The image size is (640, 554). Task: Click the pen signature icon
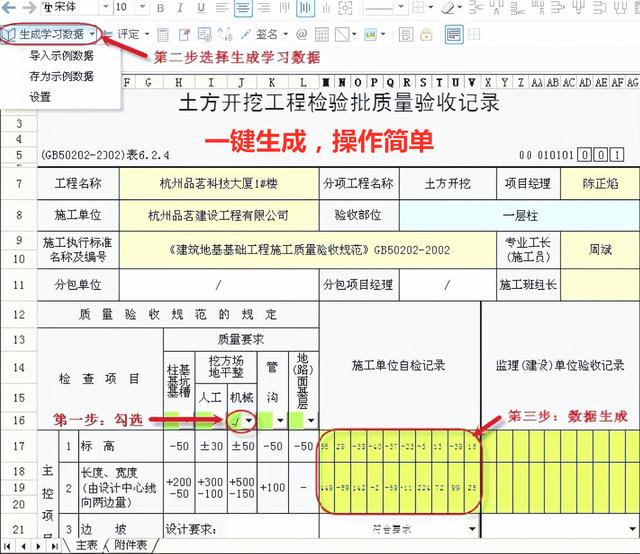tap(245, 35)
